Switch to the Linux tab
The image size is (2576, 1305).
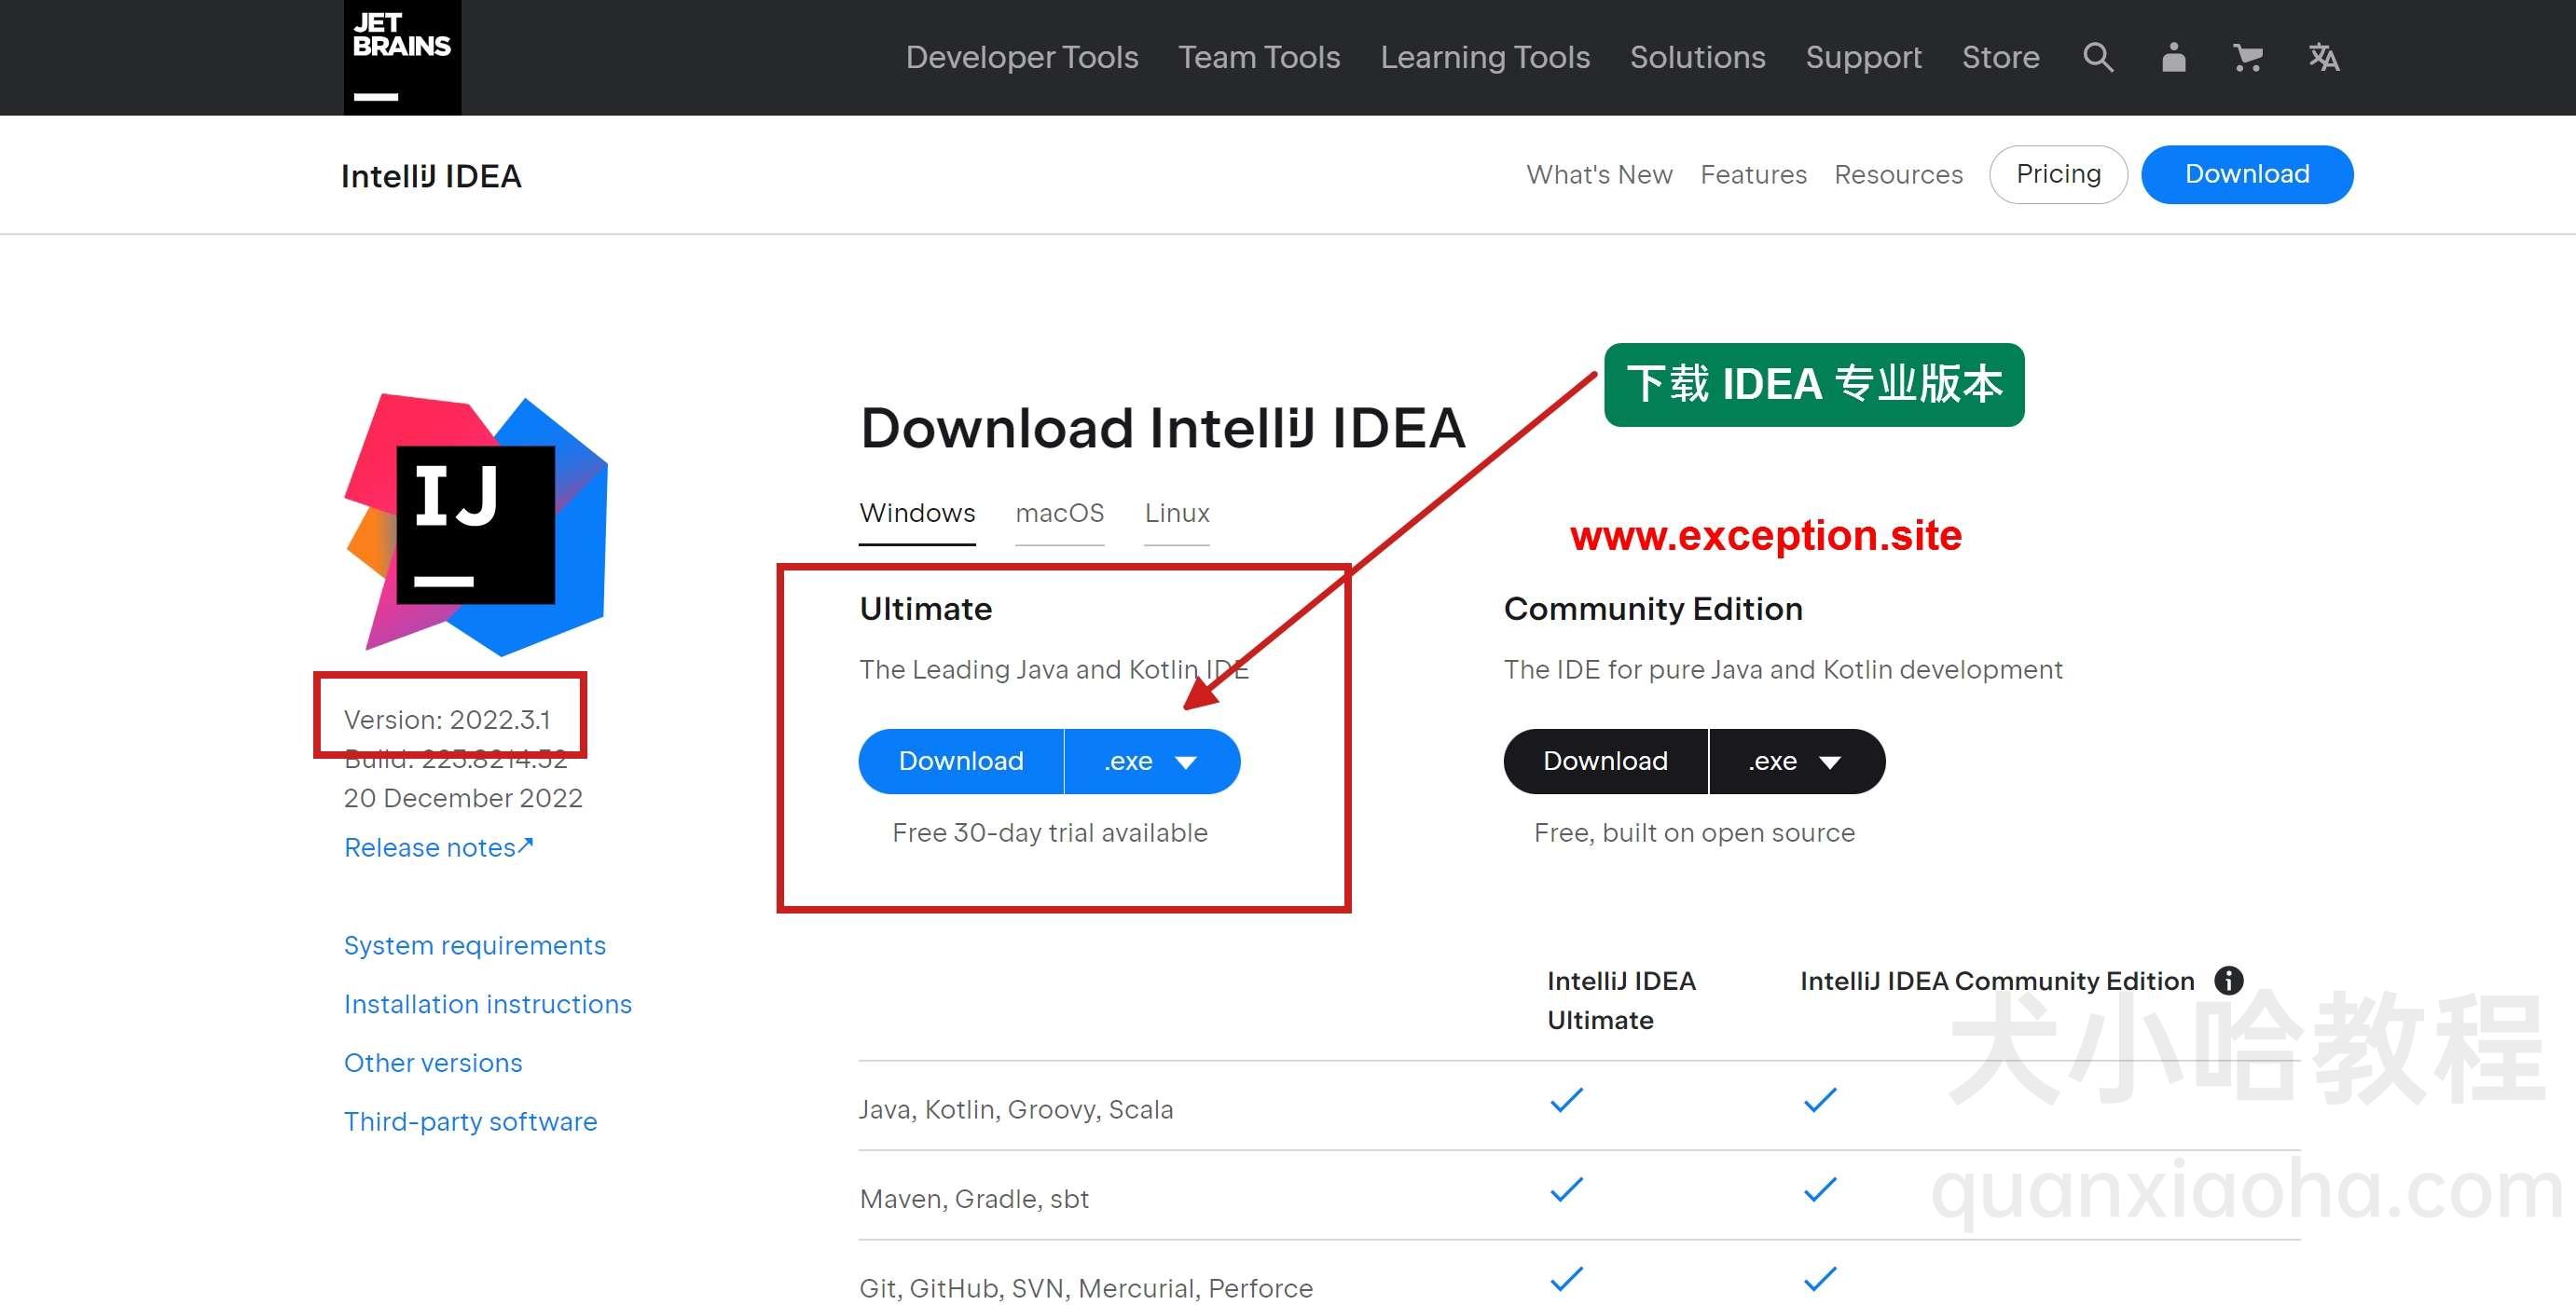(1176, 513)
